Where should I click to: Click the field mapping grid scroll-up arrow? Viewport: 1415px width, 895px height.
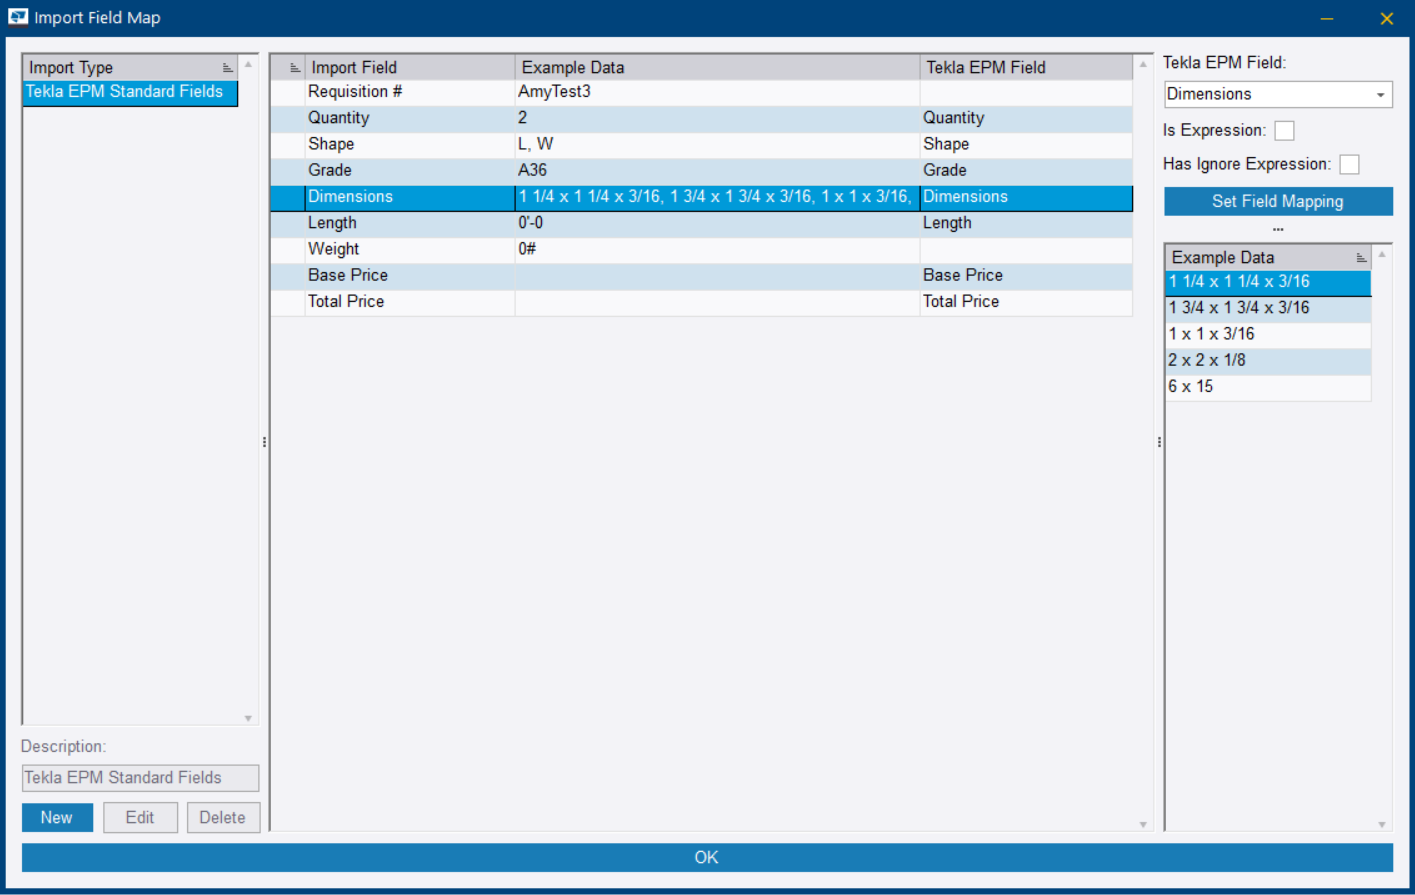point(1143,65)
